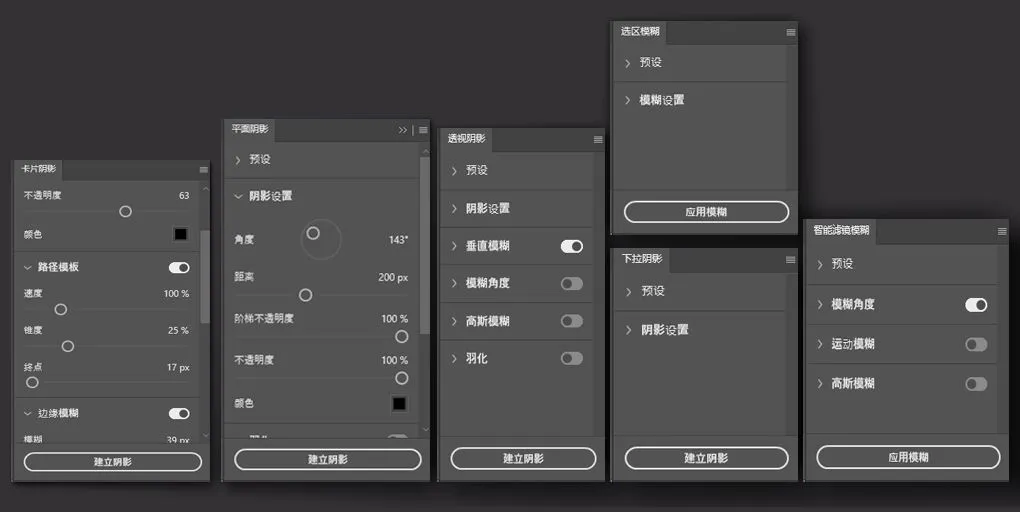The image size is (1020, 512).
Task: Disable 垂直模糊 toggle in 透视阴影 panel
Action: coord(572,246)
